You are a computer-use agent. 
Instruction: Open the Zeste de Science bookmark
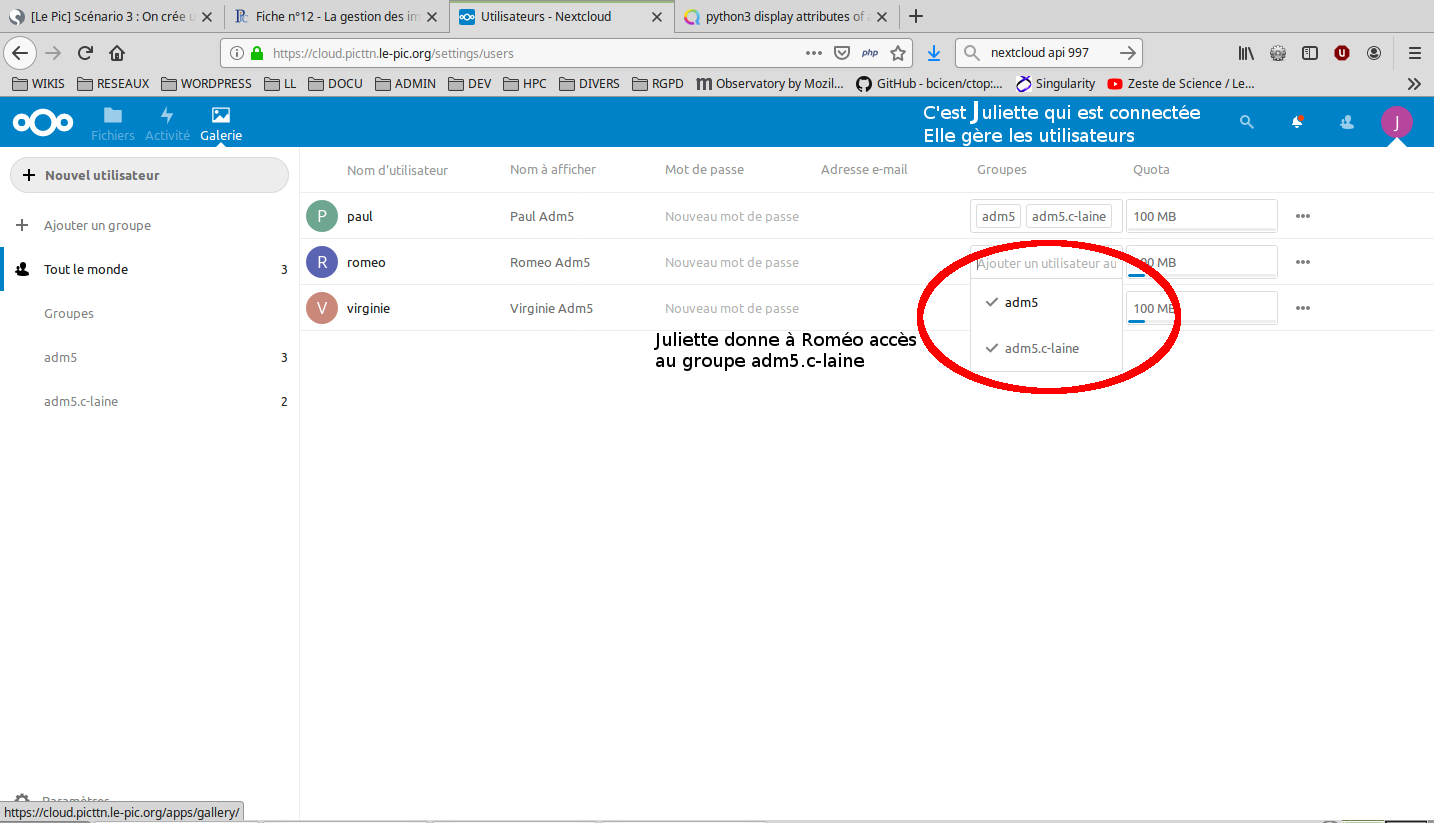tap(1180, 84)
